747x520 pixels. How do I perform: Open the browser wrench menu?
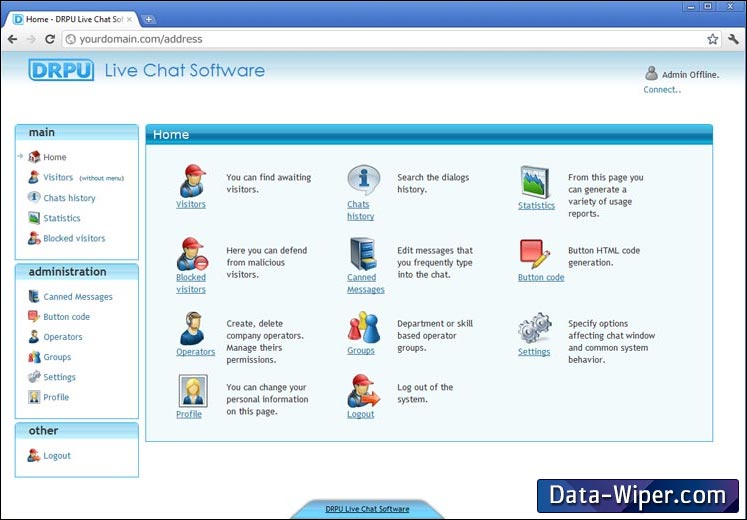pos(733,39)
